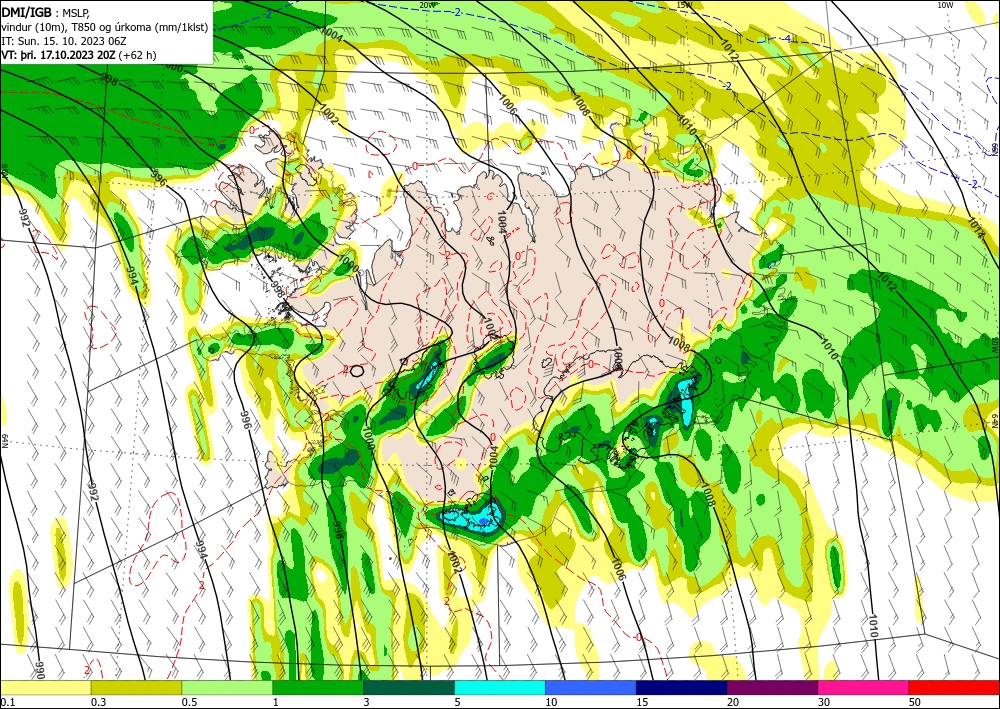Viewport: 1000px width, 709px height.
Task: Click the yellow 0.1–0.3 legend swatch
Action: tap(45, 687)
